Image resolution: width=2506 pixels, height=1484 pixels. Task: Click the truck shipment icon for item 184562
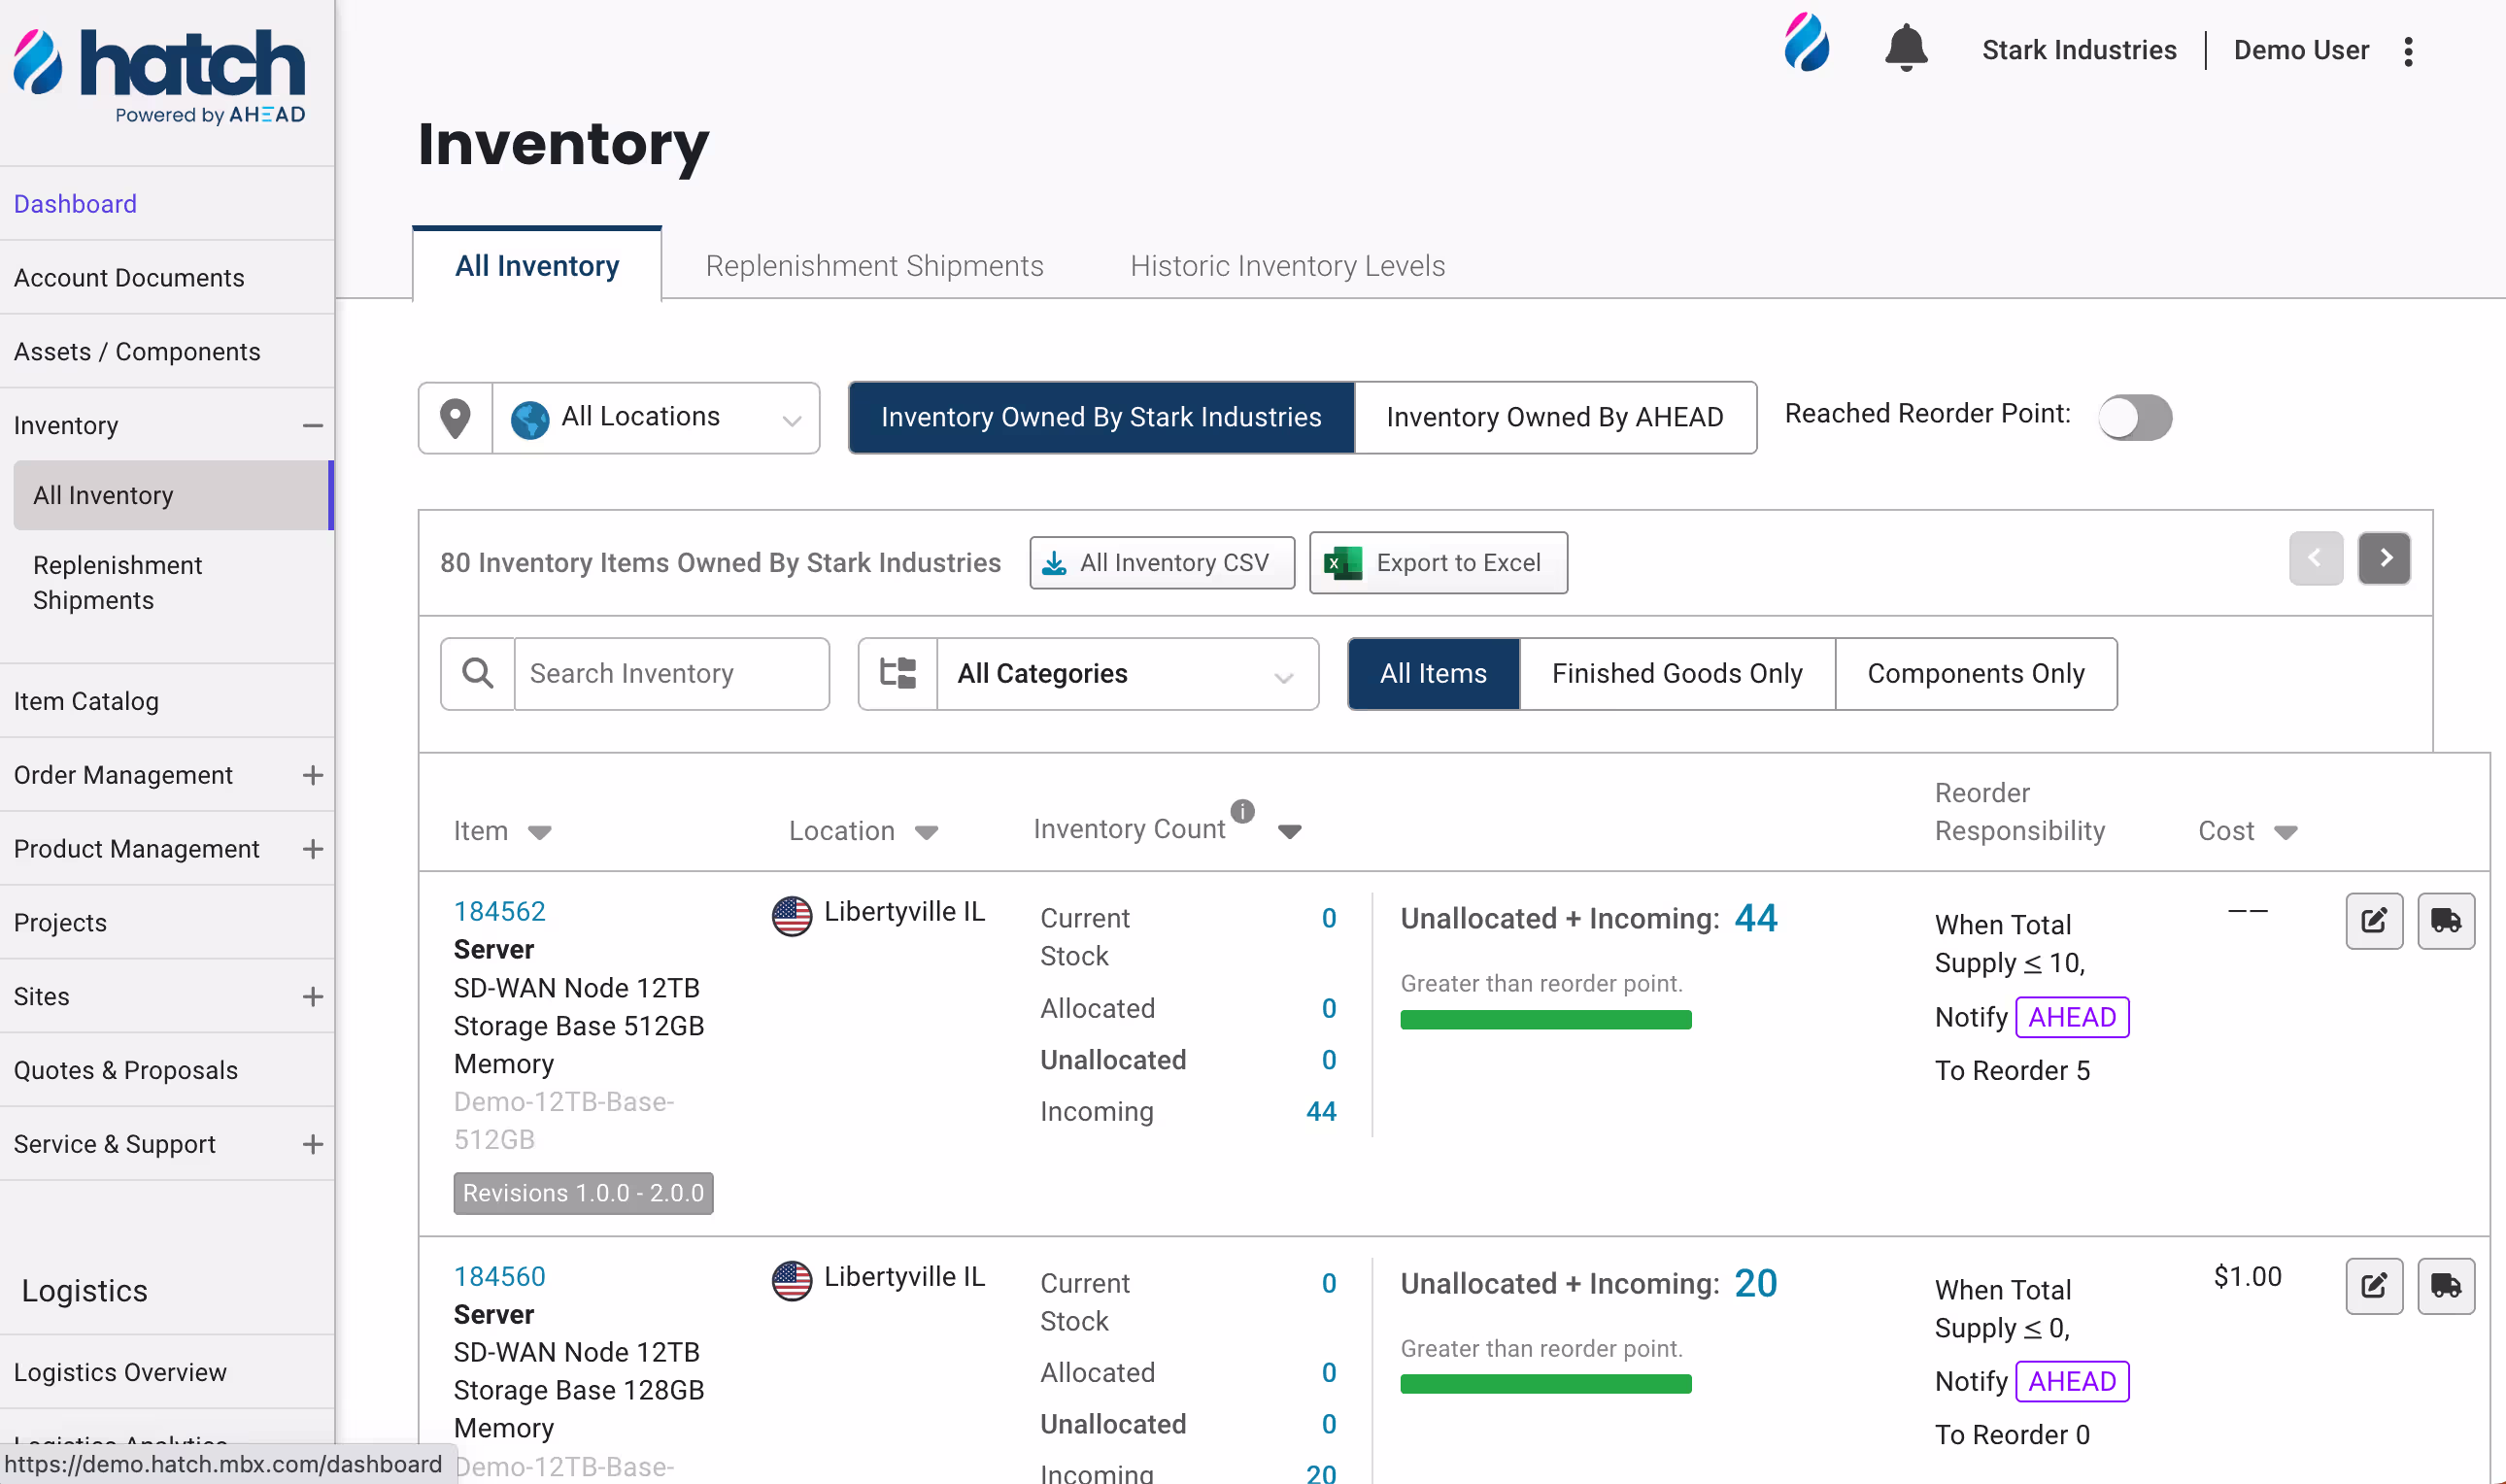coord(2445,920)
